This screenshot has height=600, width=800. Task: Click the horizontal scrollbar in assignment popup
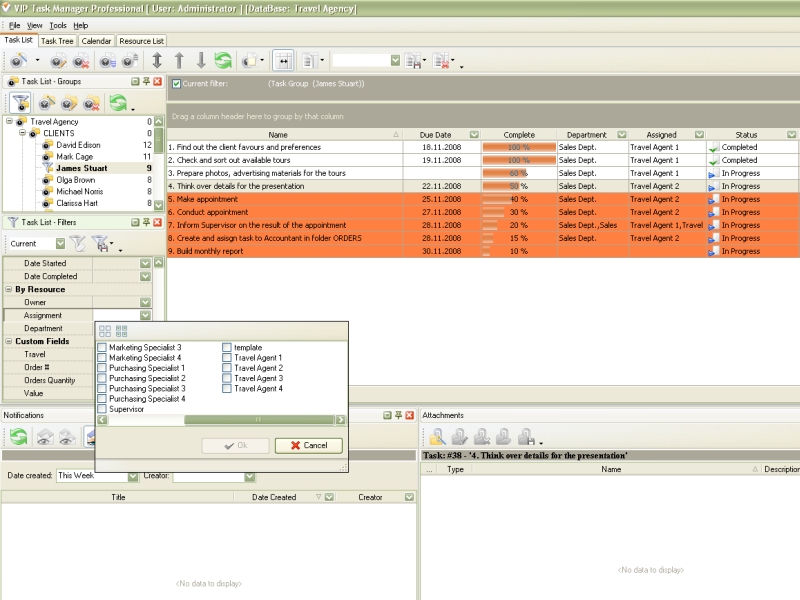click(221, 420)
